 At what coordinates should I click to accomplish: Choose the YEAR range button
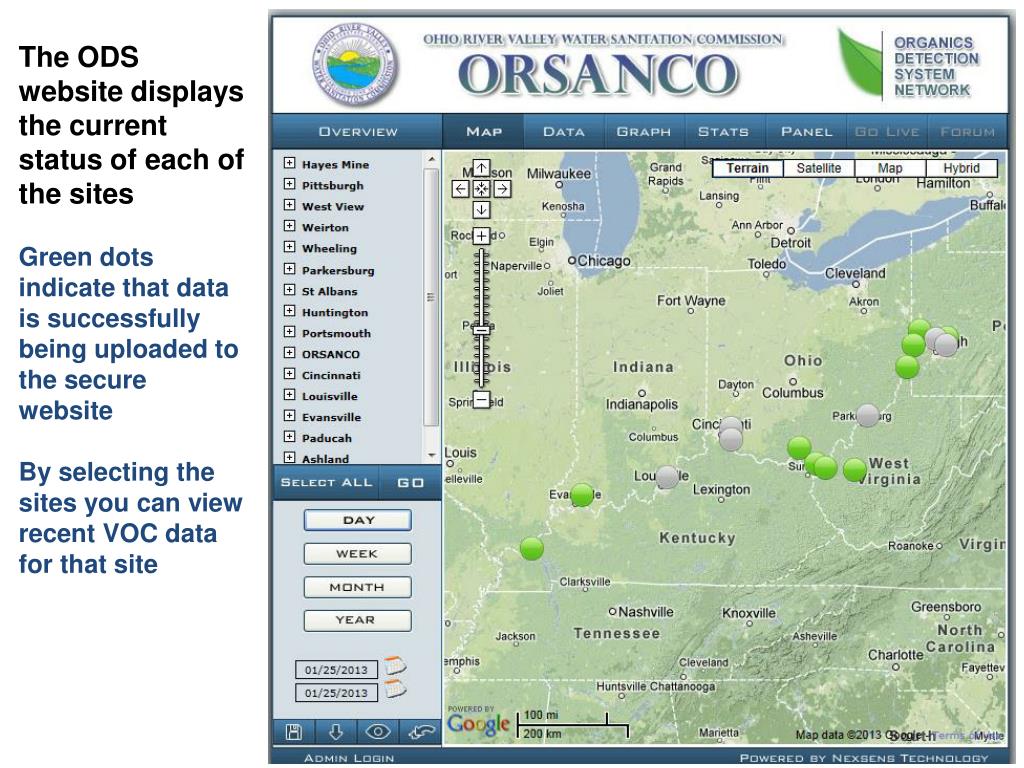(358, 620)
